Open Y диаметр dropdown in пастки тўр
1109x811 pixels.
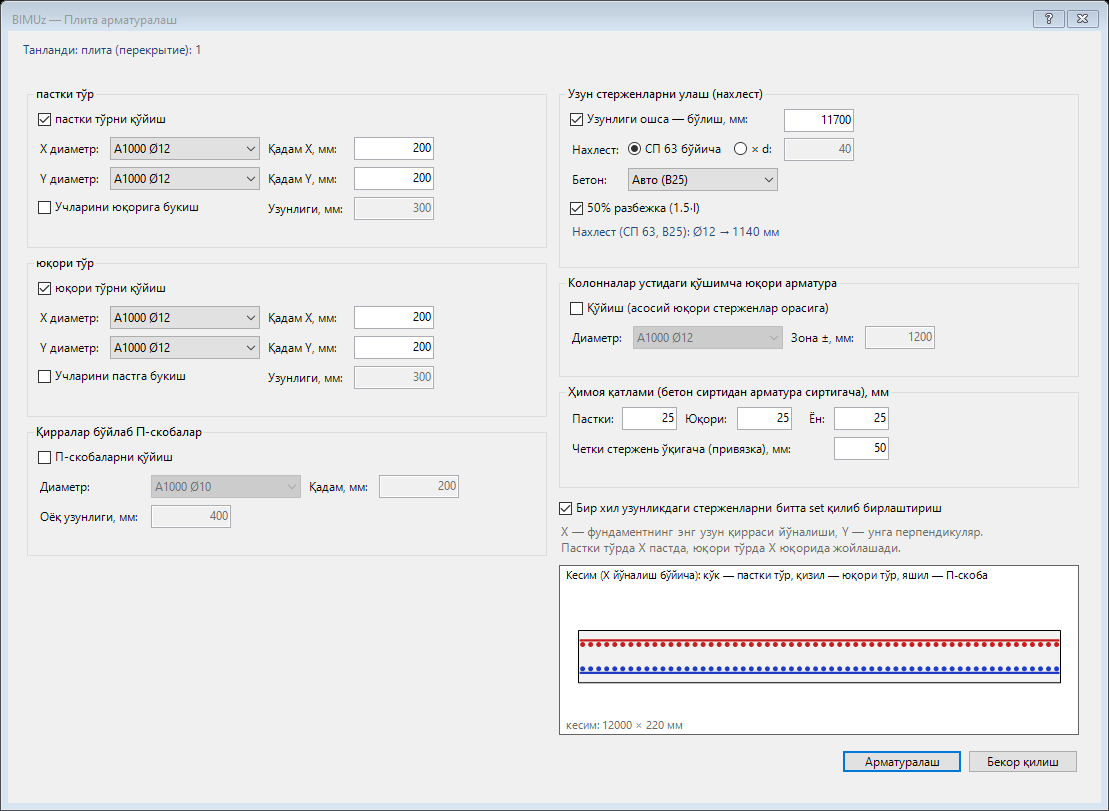[185, 179]
